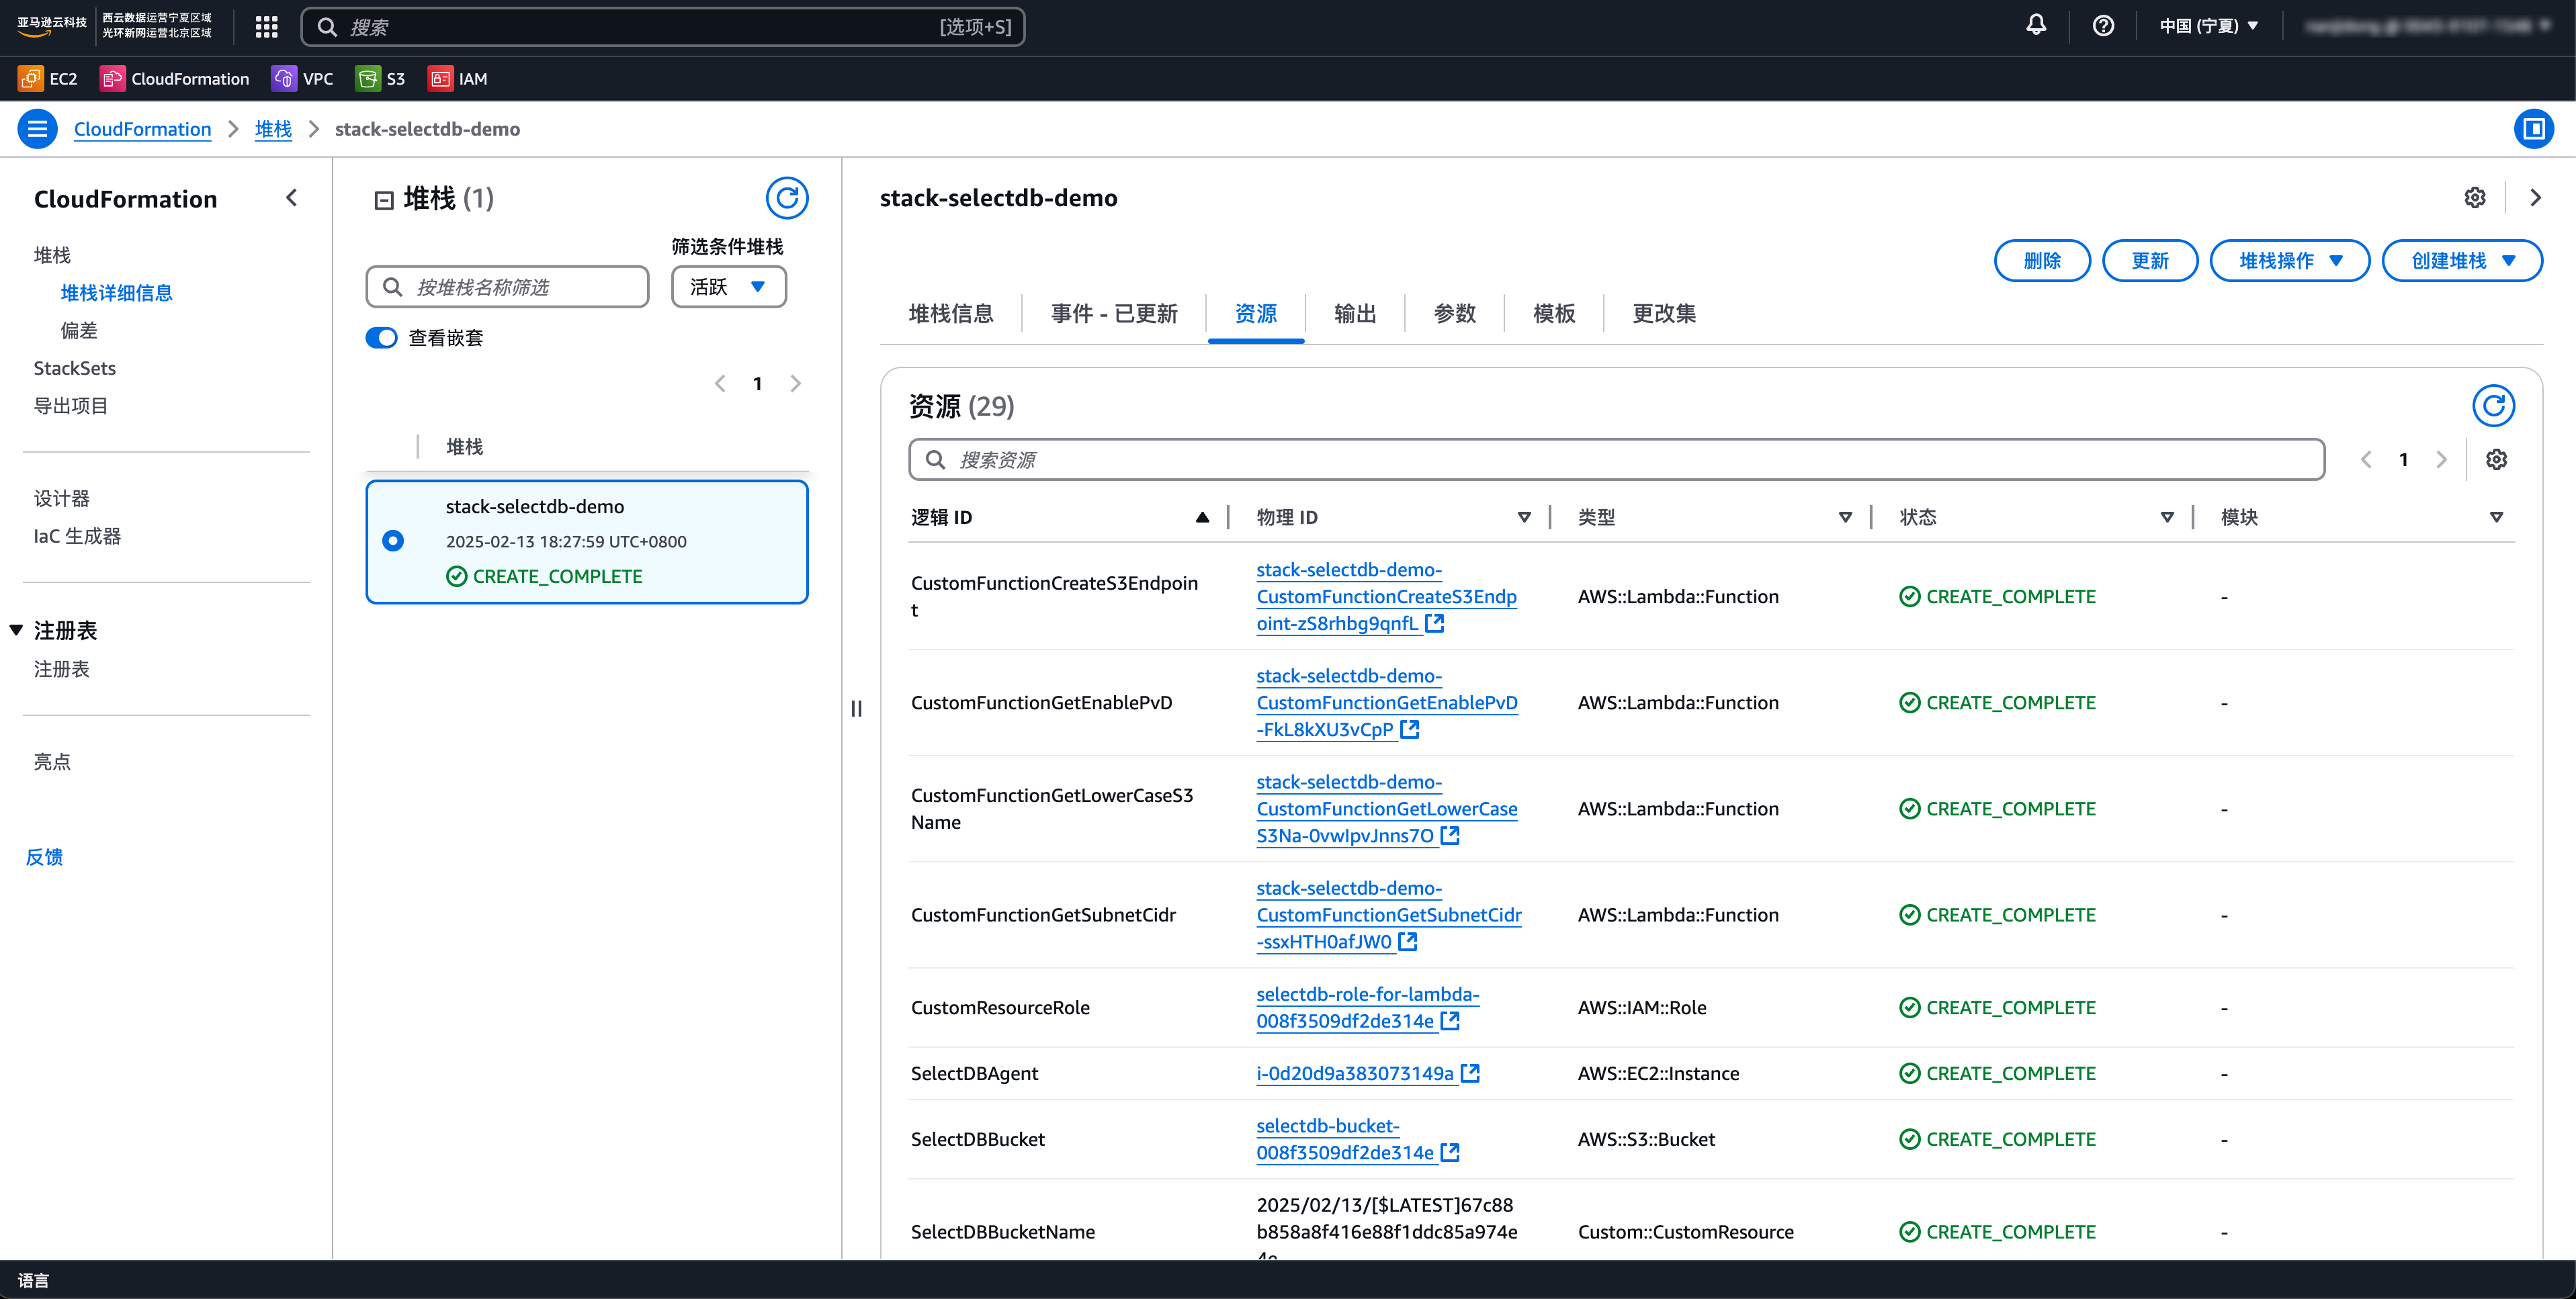The image size is (2576, 1299).
Task: Open SelectDBBucket external link icon
Action: pos(1450,1152)
